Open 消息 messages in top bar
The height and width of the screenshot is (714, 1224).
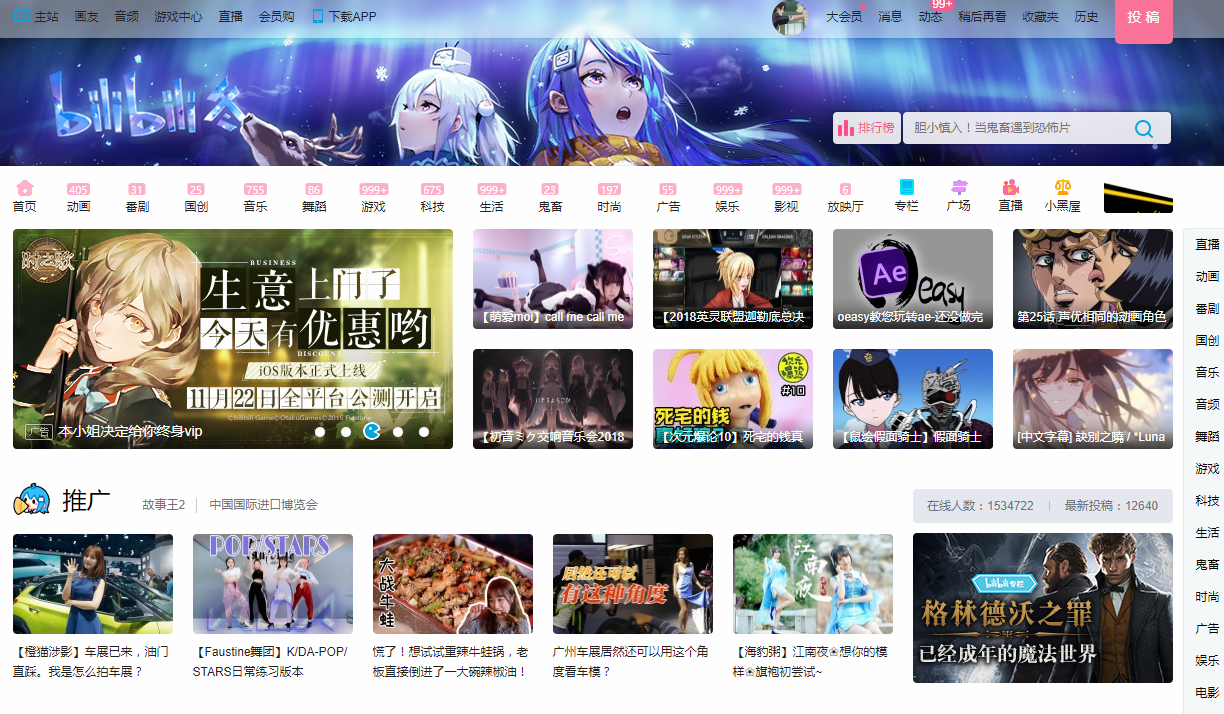coord(890,17)
